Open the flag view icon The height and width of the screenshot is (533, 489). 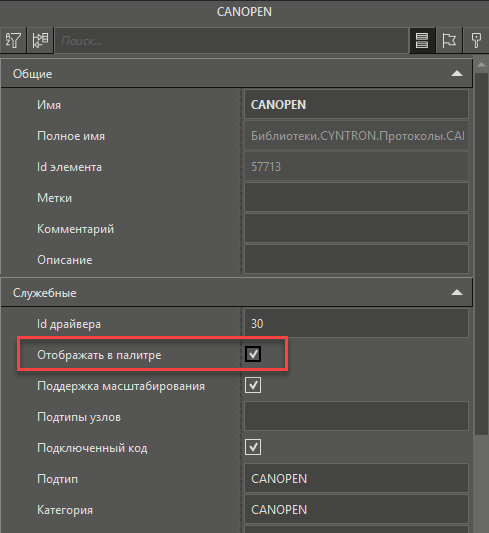pos(449,40)
